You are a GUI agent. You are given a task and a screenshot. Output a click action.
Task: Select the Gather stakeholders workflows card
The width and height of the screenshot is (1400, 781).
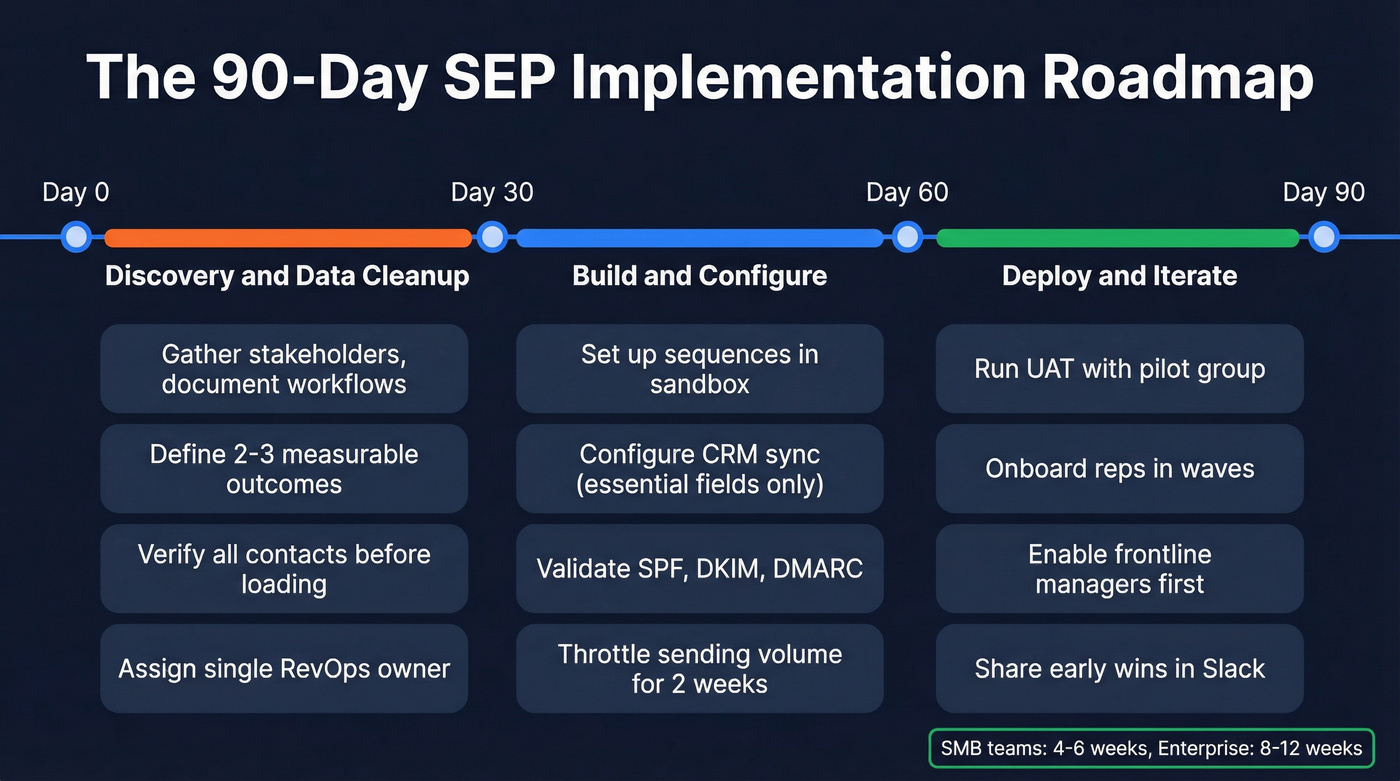(284, 368)
